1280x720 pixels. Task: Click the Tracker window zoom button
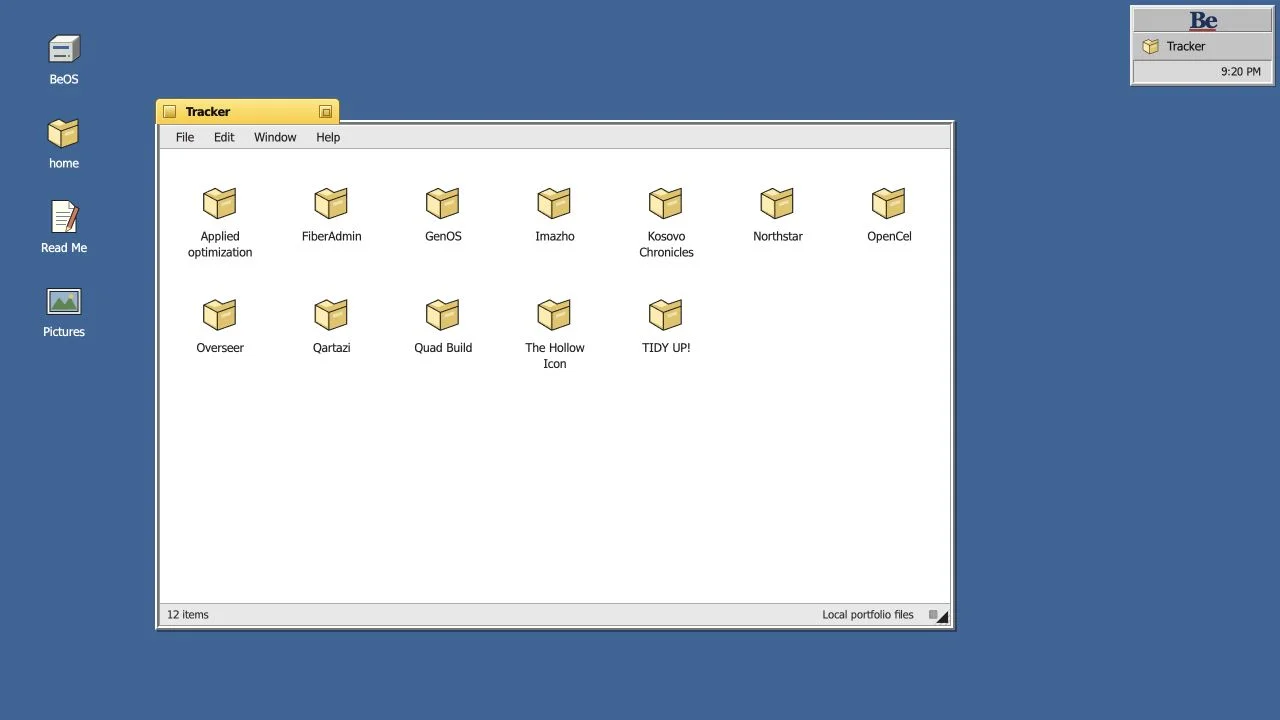325,112
